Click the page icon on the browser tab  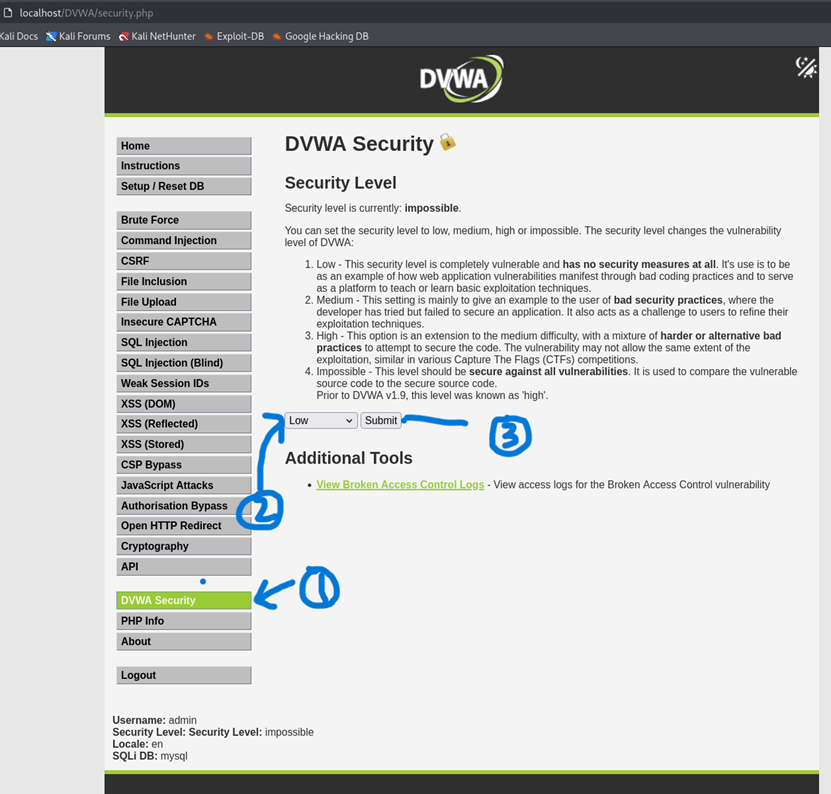(x=8, y=14)
